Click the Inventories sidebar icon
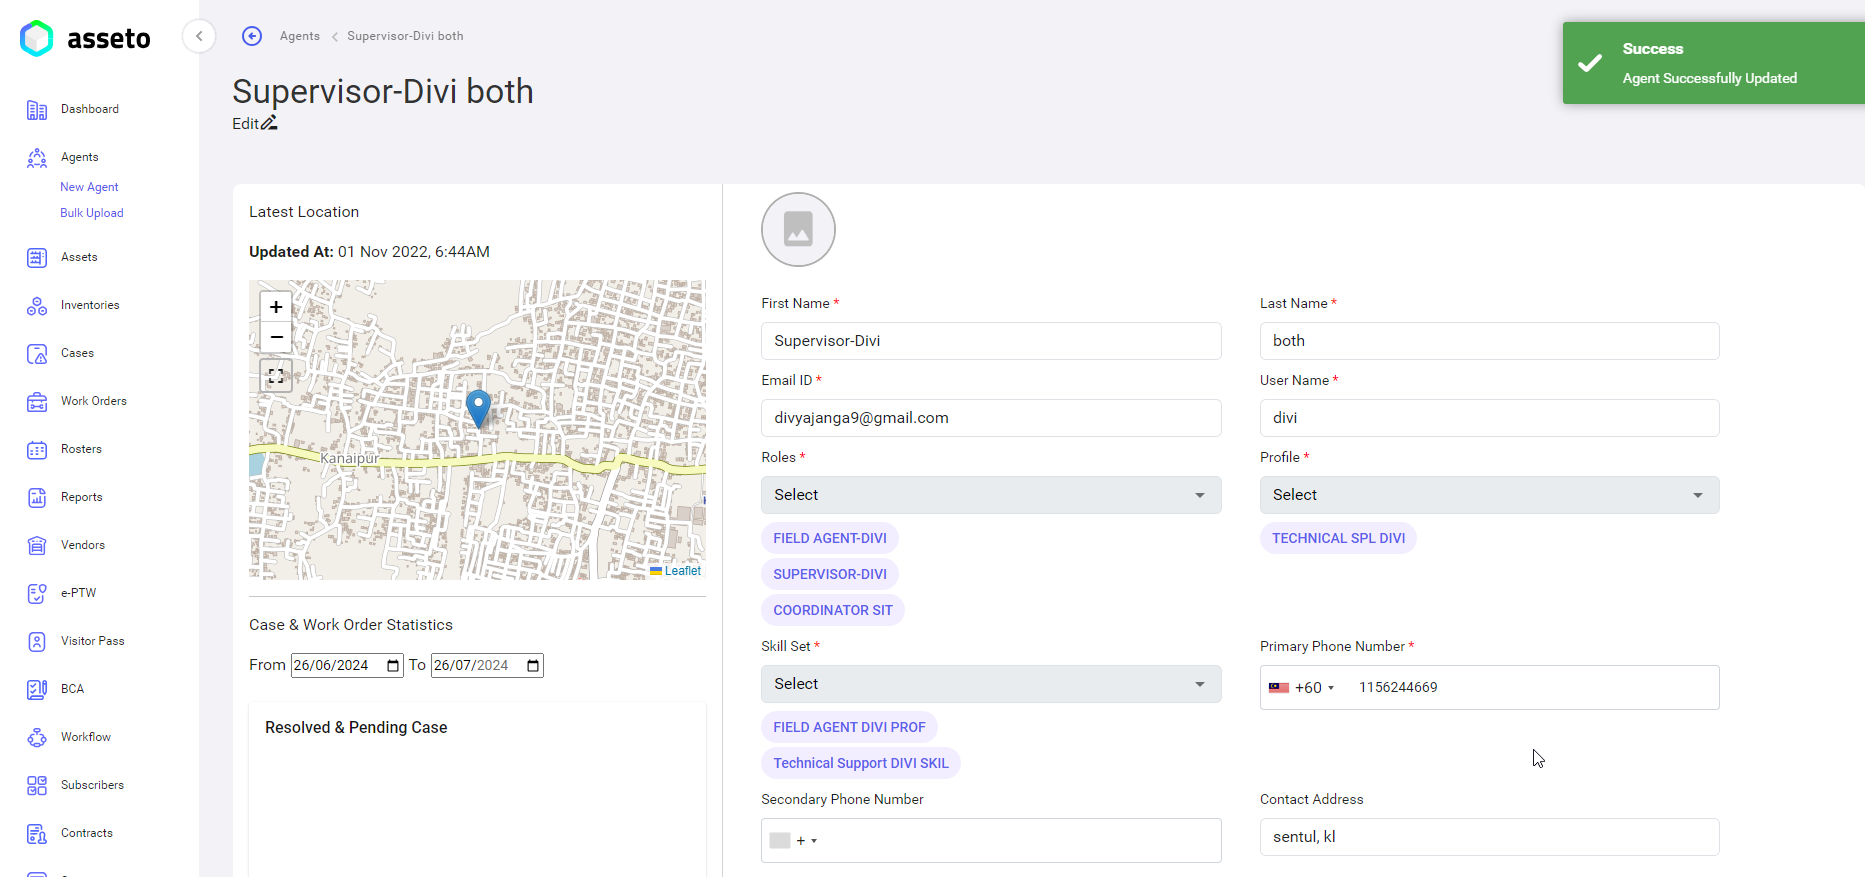1865x877 pixels. pos(37,306)
